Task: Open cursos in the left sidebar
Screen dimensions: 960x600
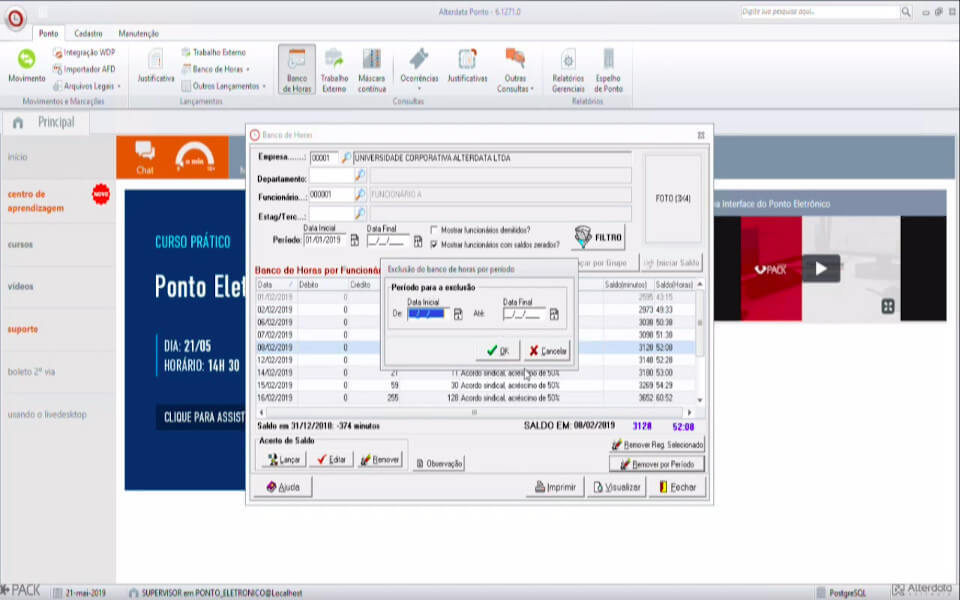Action: (x=20, y=244)
